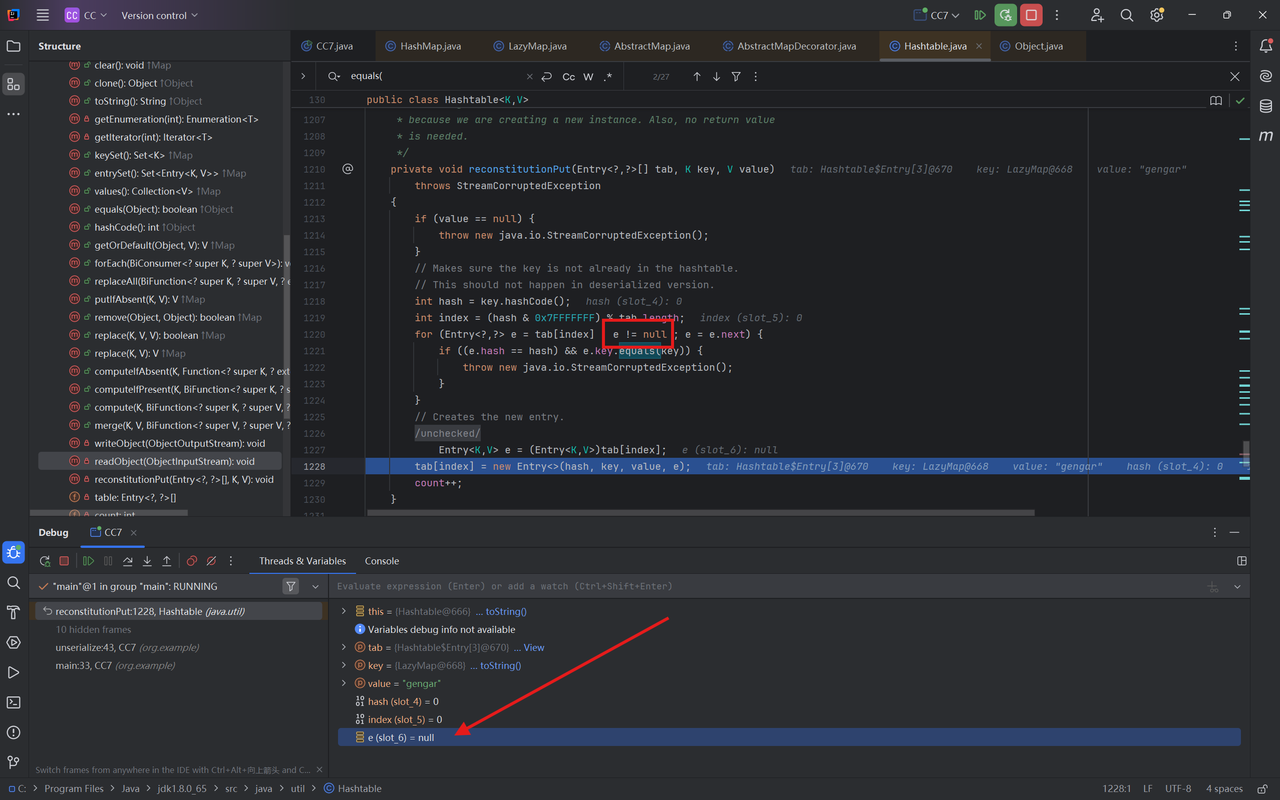
Task: Click the Step Over debug icon
Action: tap(127, 561)
